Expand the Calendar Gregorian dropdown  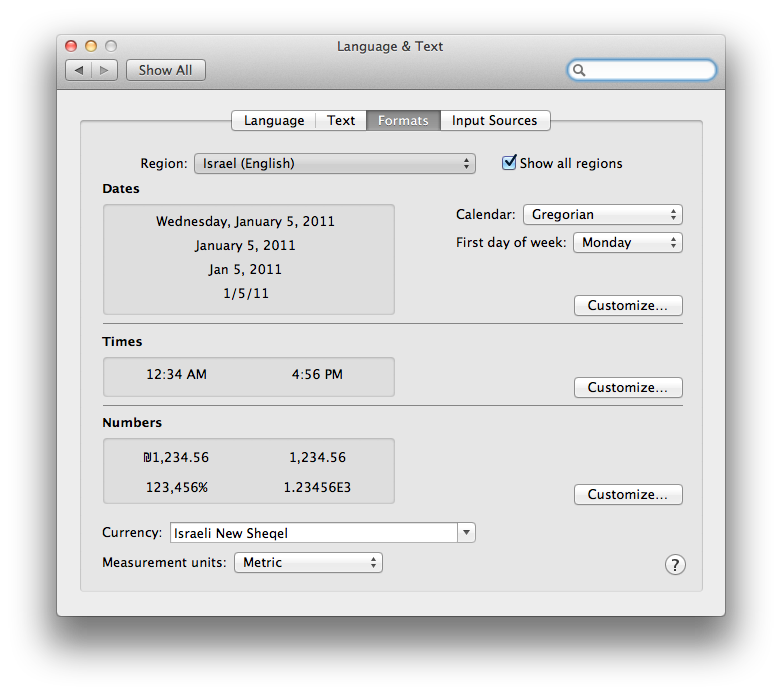click(x=602, y=214)
